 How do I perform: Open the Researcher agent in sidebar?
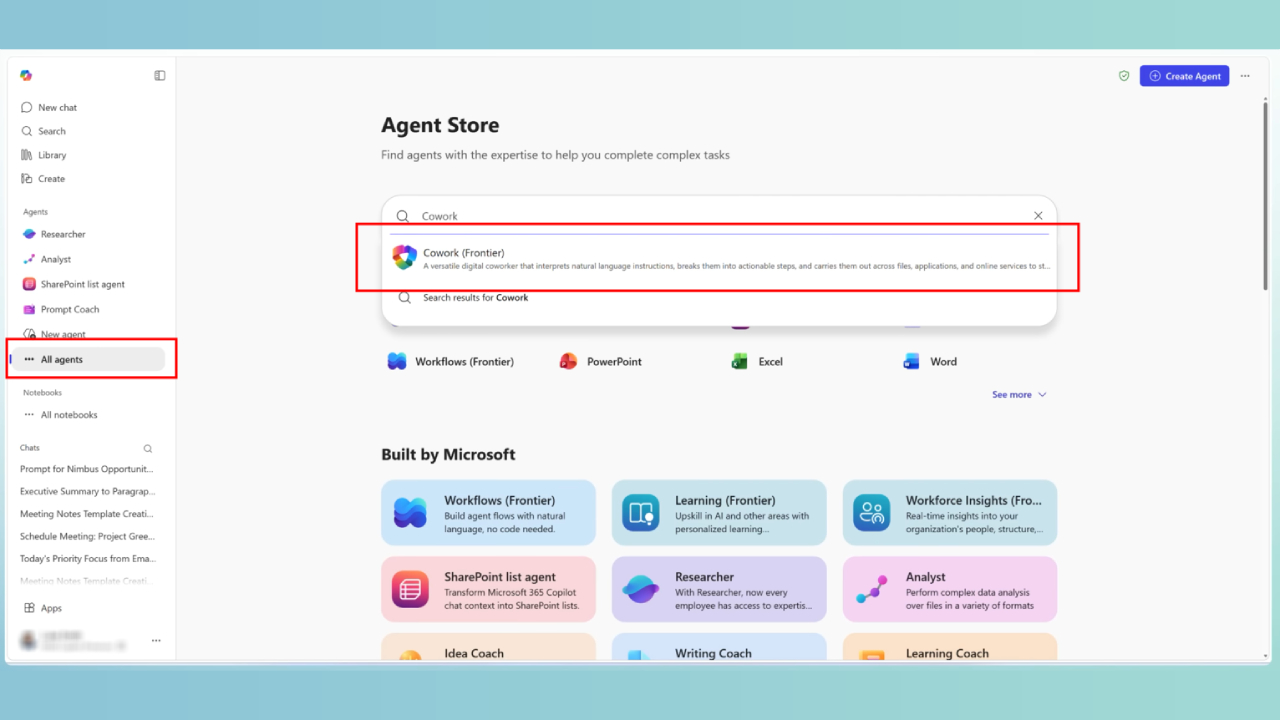tap(62, 234)
